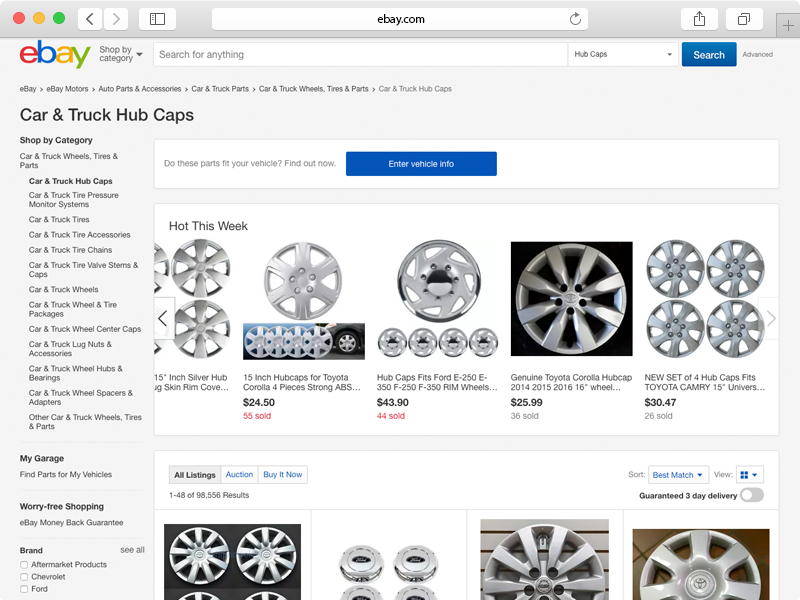The image size is (800, 600).
Task: Show next items in Hot This Week carousel
Action: [x=770, y=318]
